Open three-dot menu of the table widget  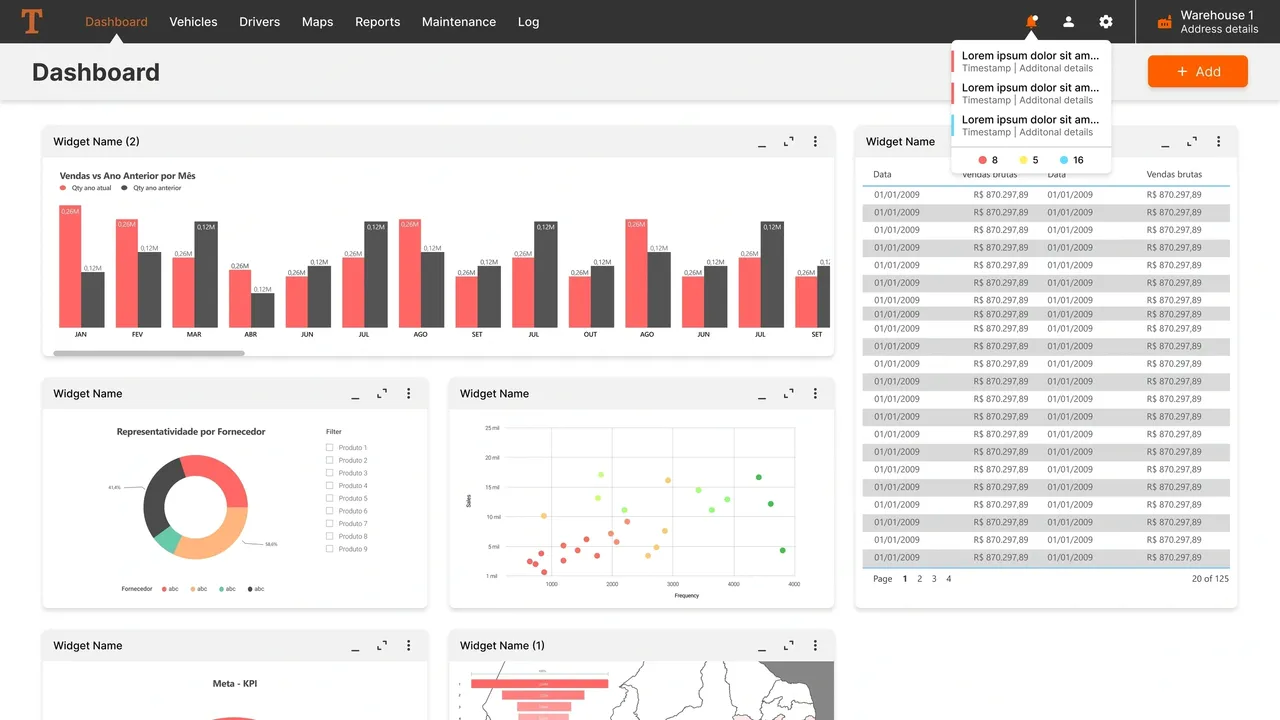(x=1218, y=142)
